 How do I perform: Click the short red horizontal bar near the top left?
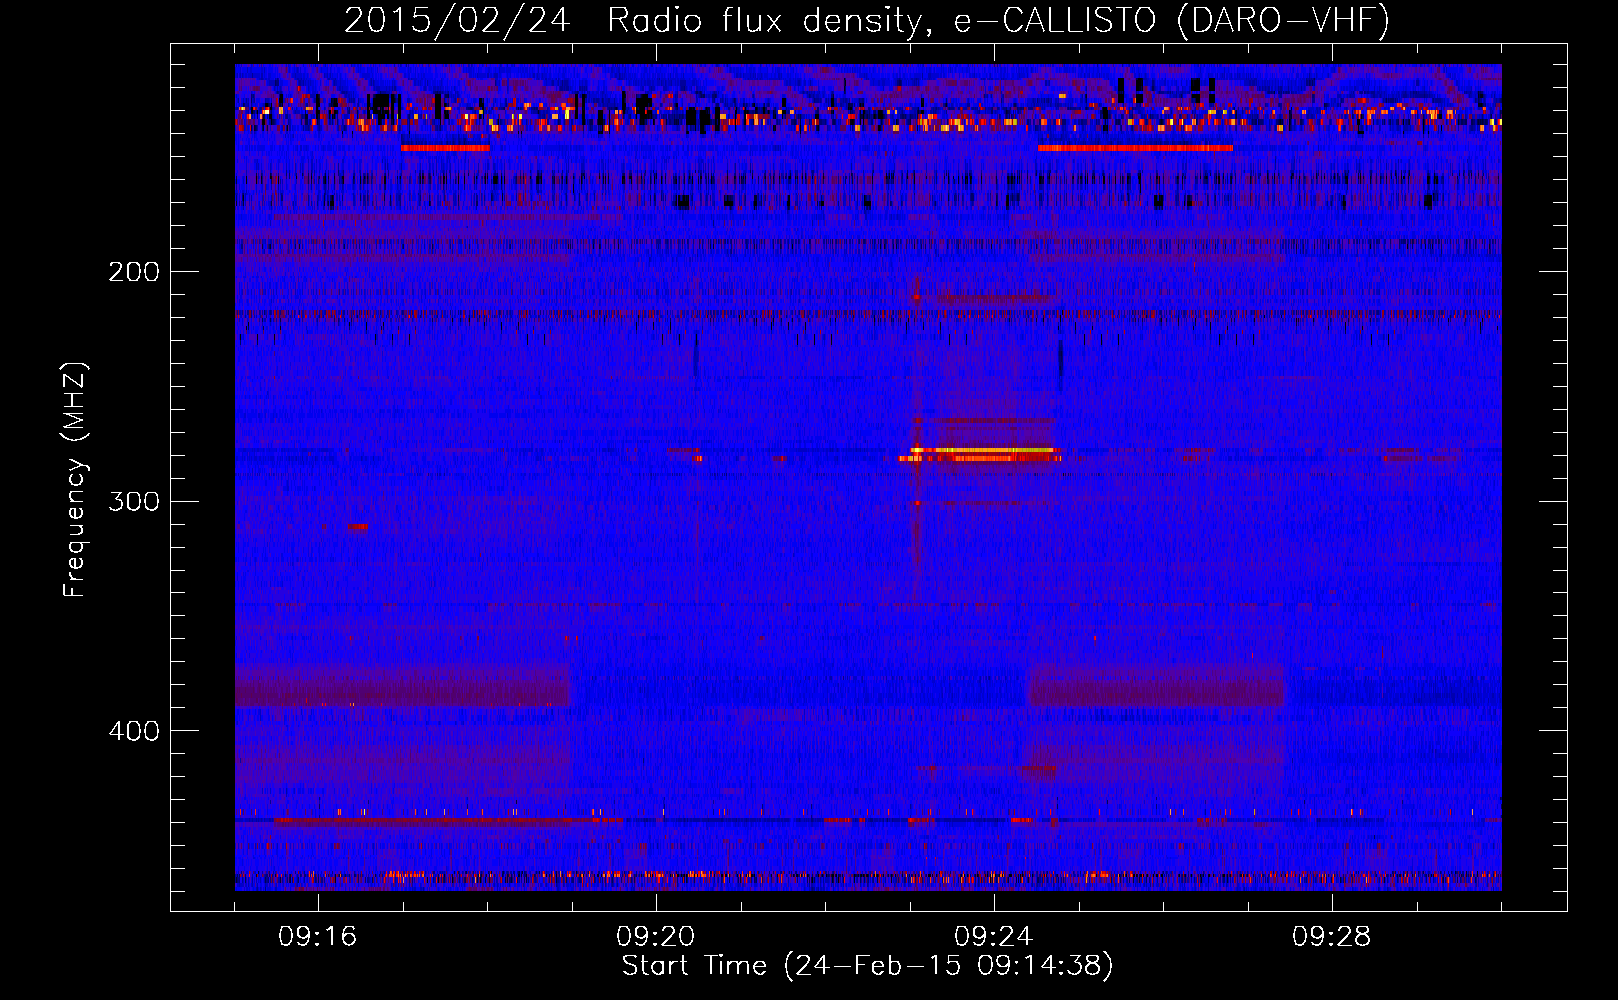[x=445, y=148]
